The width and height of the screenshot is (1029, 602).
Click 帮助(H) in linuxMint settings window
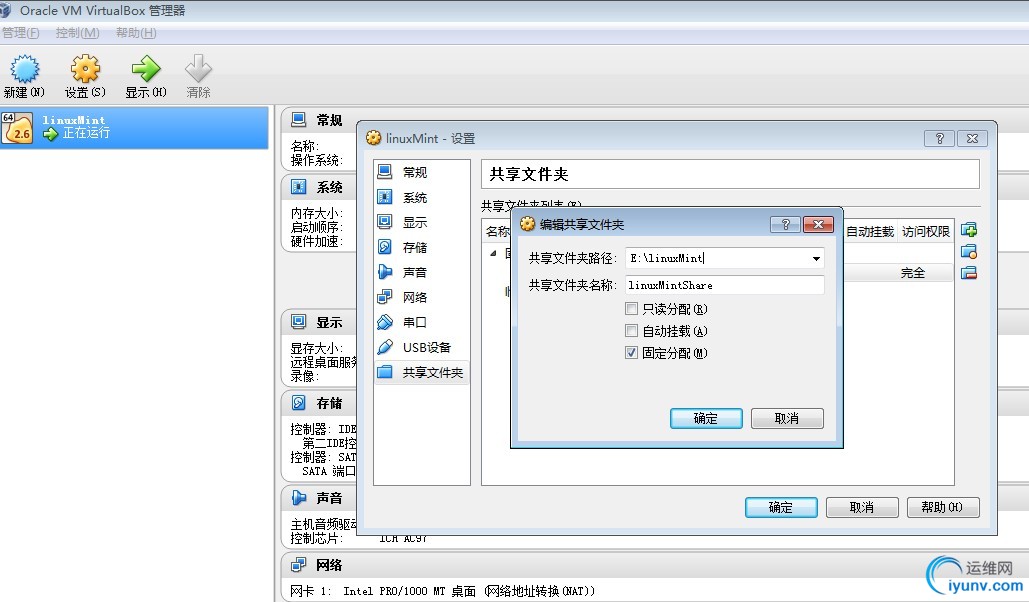click(943, 507)
